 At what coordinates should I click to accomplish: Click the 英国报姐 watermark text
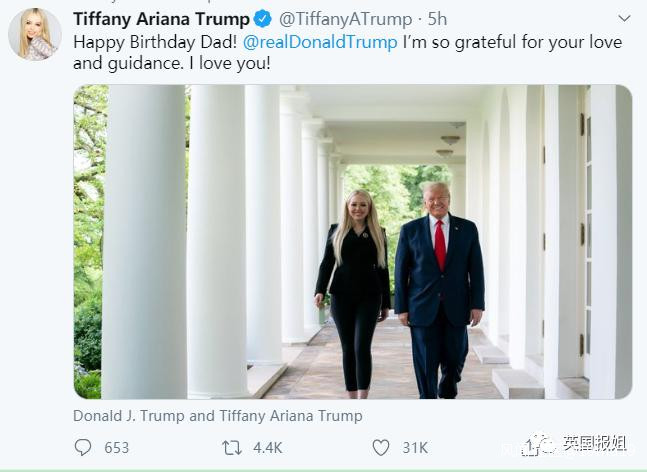(x=594, y=444)
